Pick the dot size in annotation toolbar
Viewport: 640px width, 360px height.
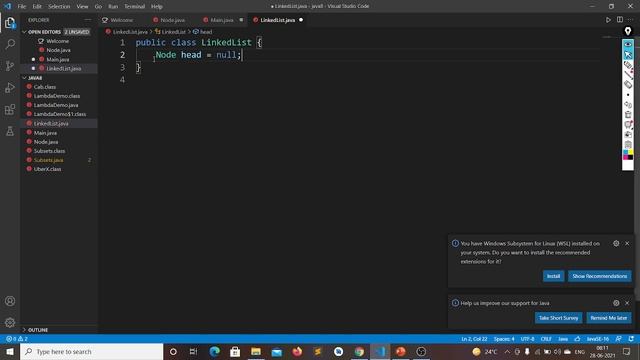628,95
